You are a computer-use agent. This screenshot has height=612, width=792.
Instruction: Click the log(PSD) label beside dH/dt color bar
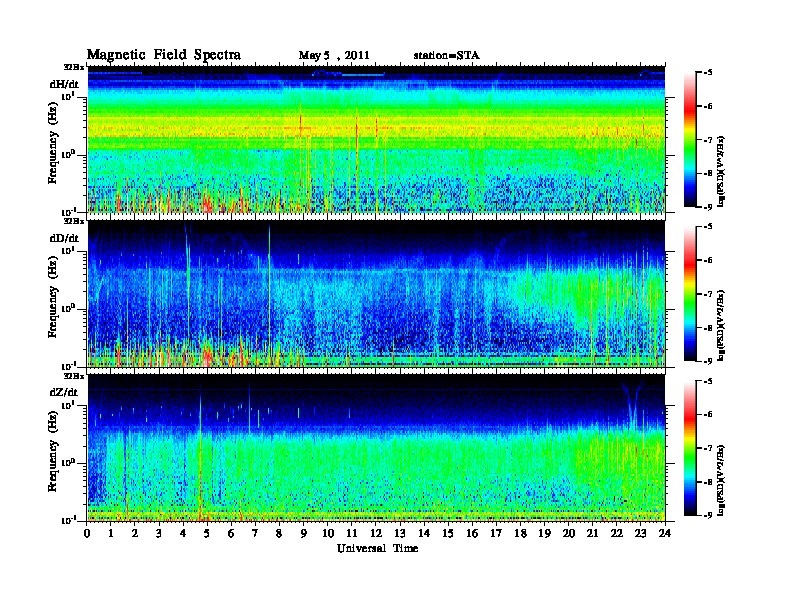(x=722, y=171)
